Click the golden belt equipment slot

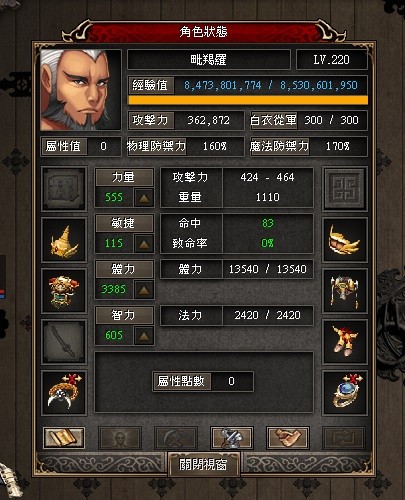[x=345, y=291]
